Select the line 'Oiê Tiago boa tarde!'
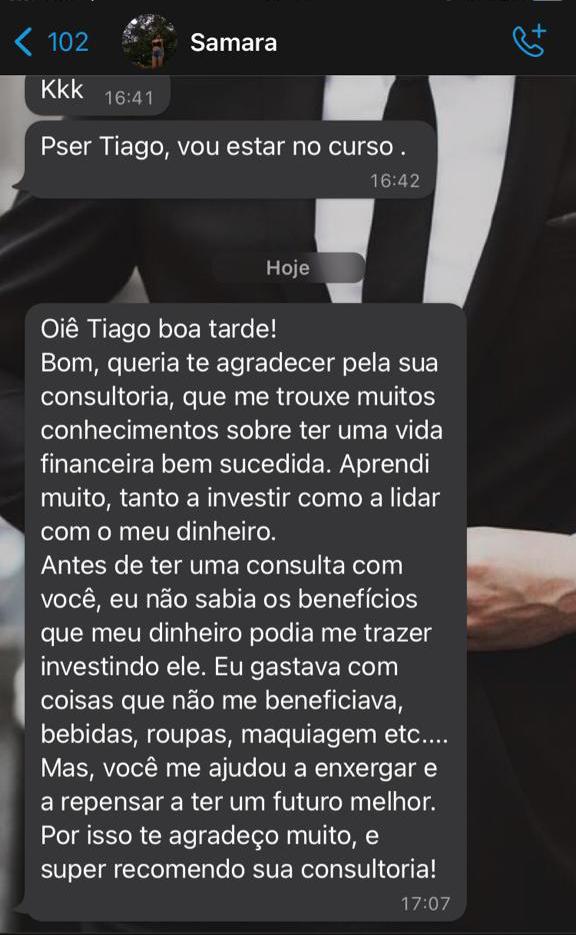Image resolution: width=576 pixels, height=935 pixels. pyautogui.click(x=159, y=329)
